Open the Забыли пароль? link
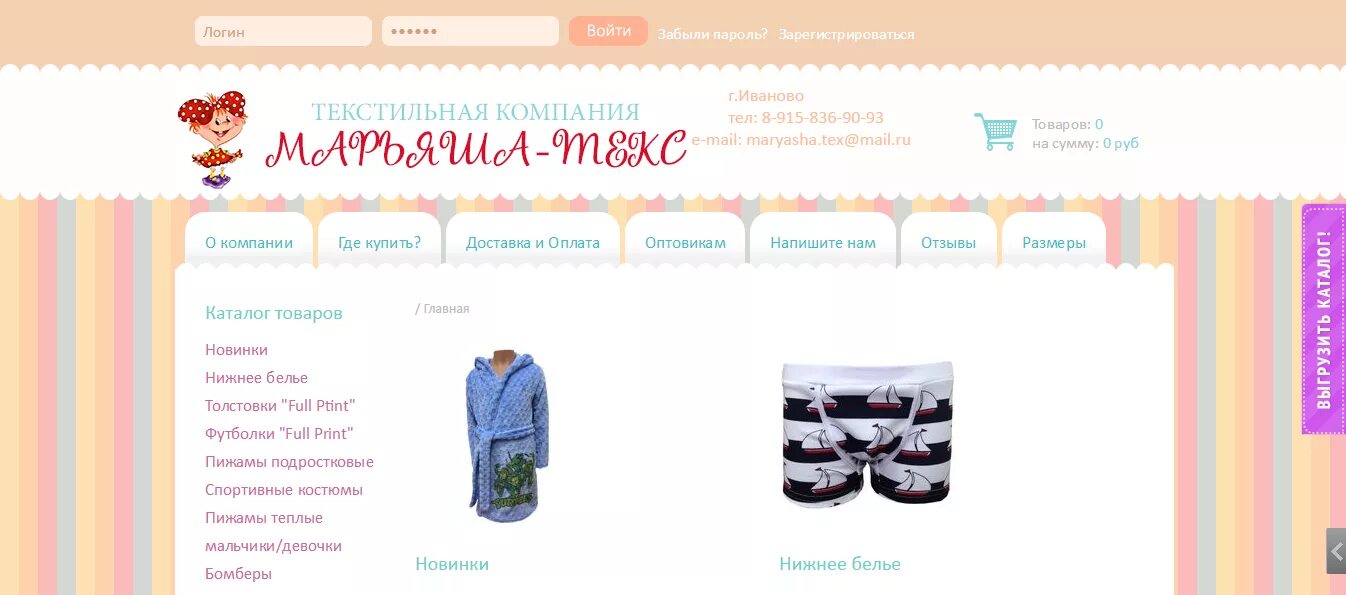 click(712, 34)
